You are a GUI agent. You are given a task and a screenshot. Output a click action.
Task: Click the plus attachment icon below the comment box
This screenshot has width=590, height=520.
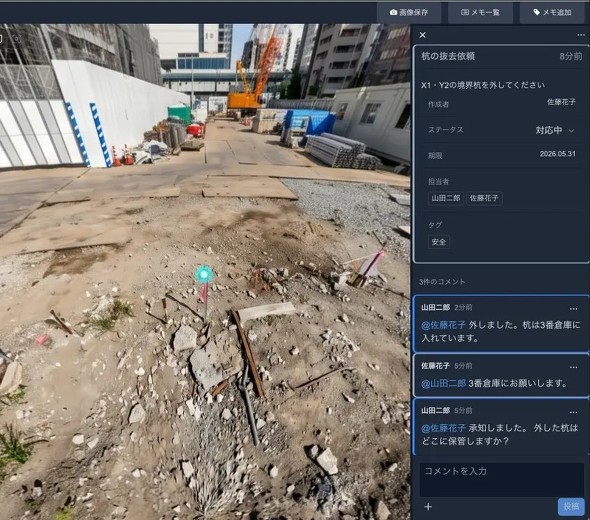tap(428, 506)
